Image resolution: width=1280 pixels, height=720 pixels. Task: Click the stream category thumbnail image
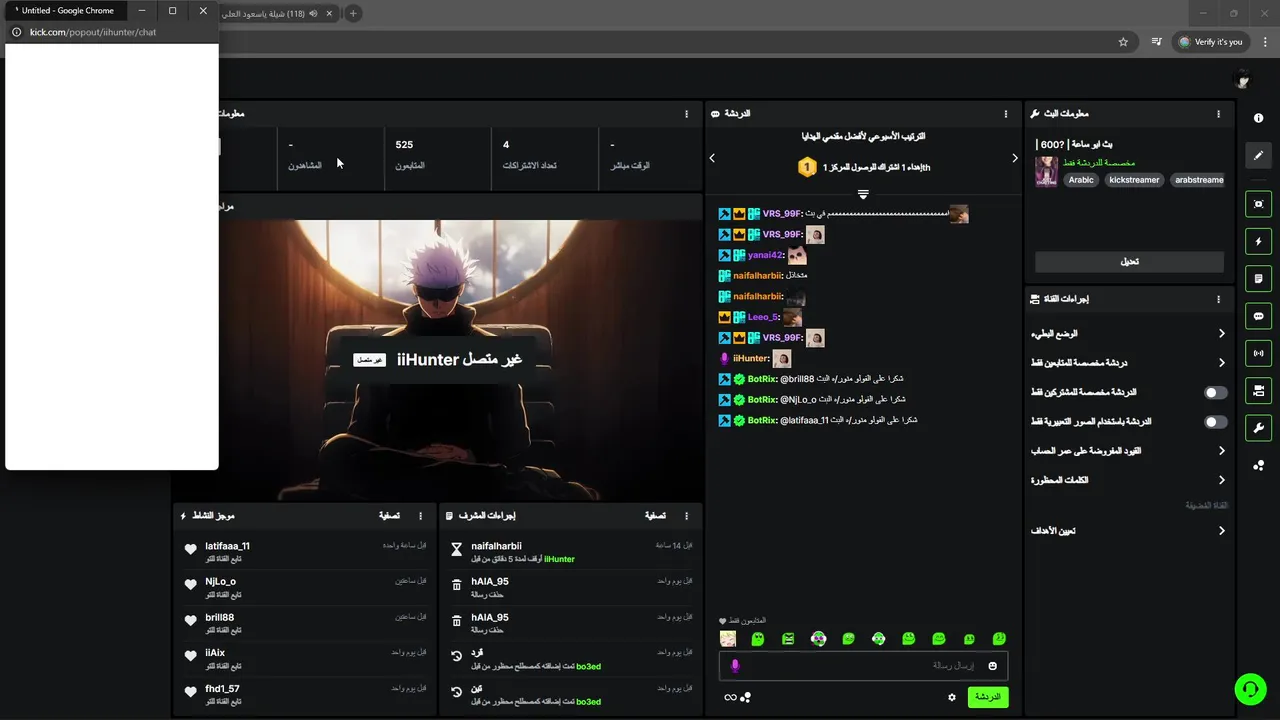click(x=1046, y=171)
